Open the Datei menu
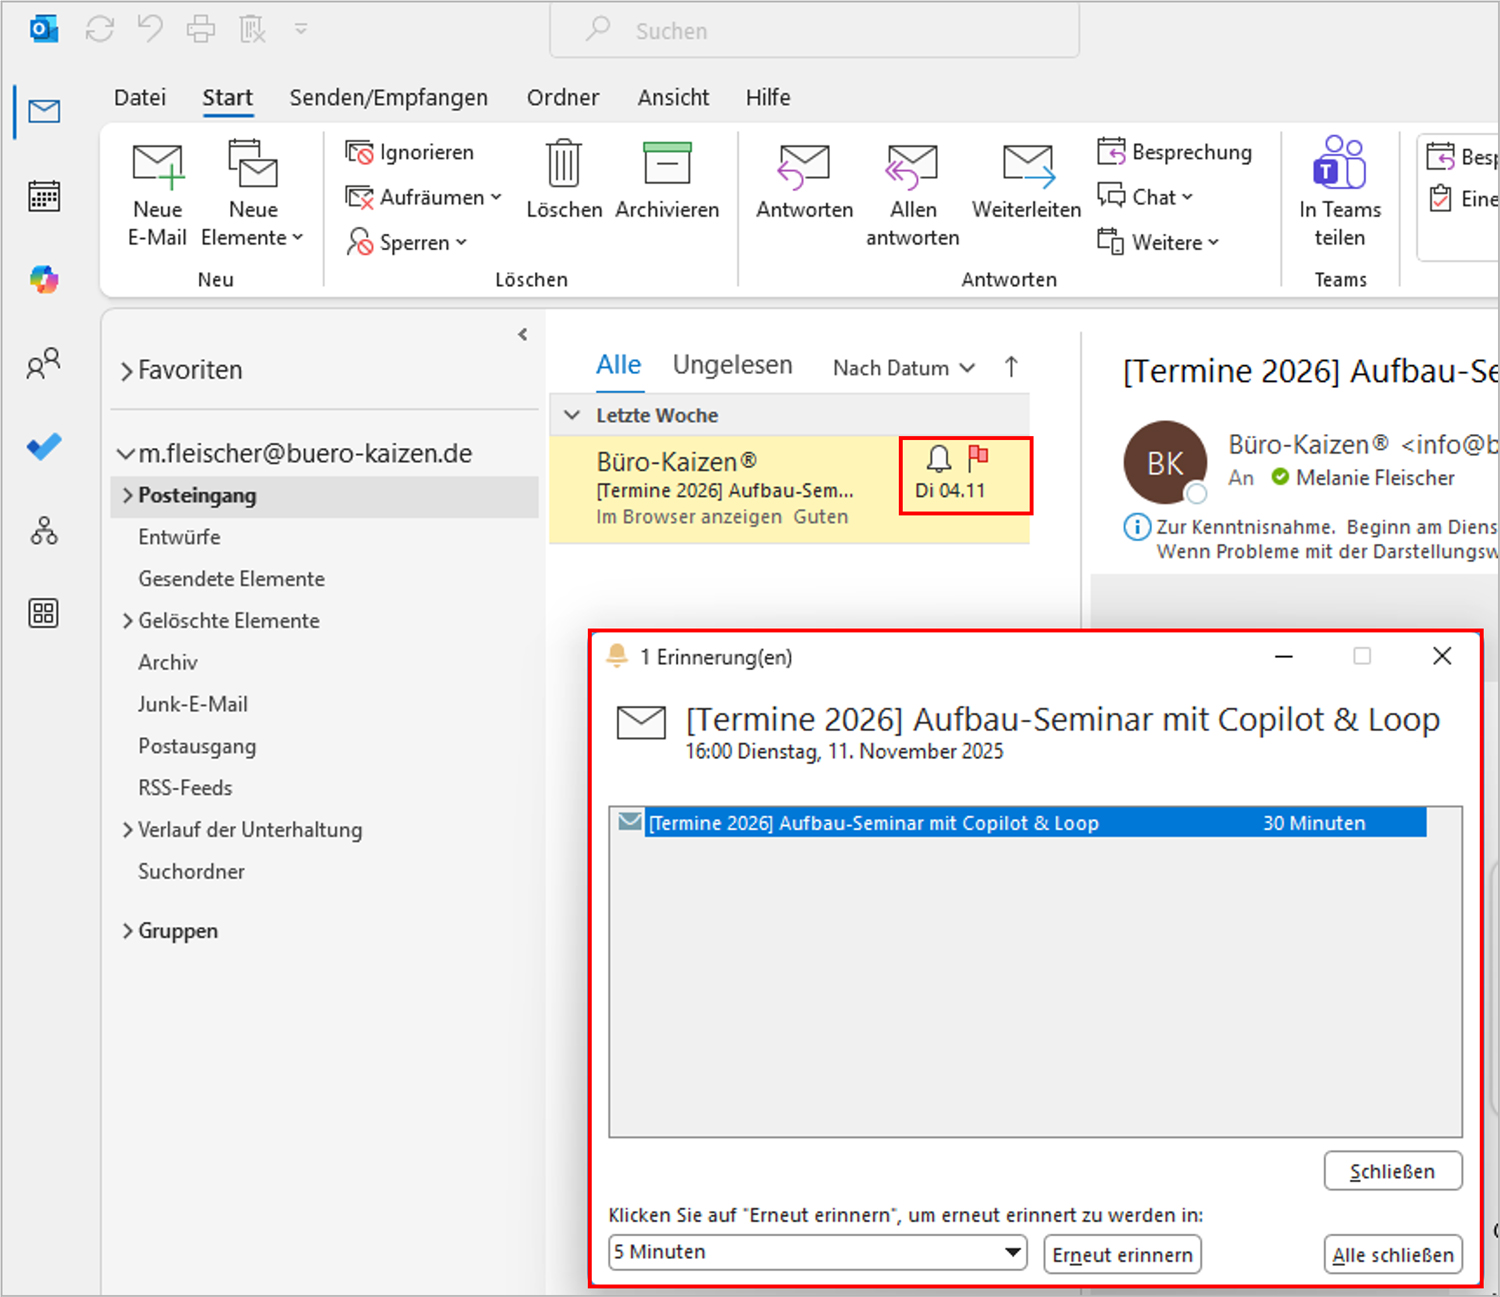This screenshot has width=1500, height=1297. tap(139, 97)
